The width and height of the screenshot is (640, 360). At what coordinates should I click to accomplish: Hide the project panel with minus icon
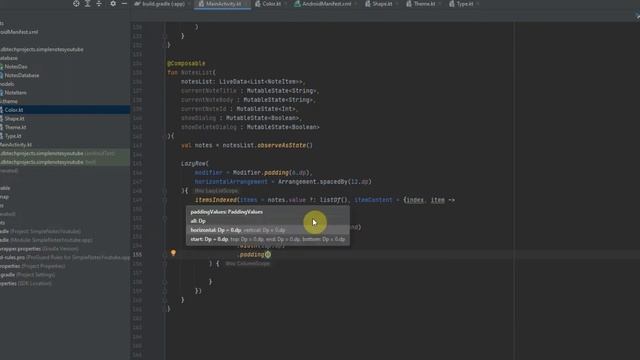[124, 4]
